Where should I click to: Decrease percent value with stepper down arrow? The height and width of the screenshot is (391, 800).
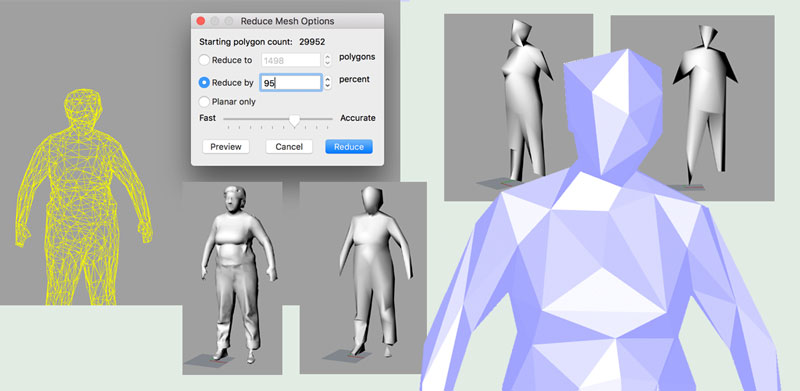[x=328, y=86]
